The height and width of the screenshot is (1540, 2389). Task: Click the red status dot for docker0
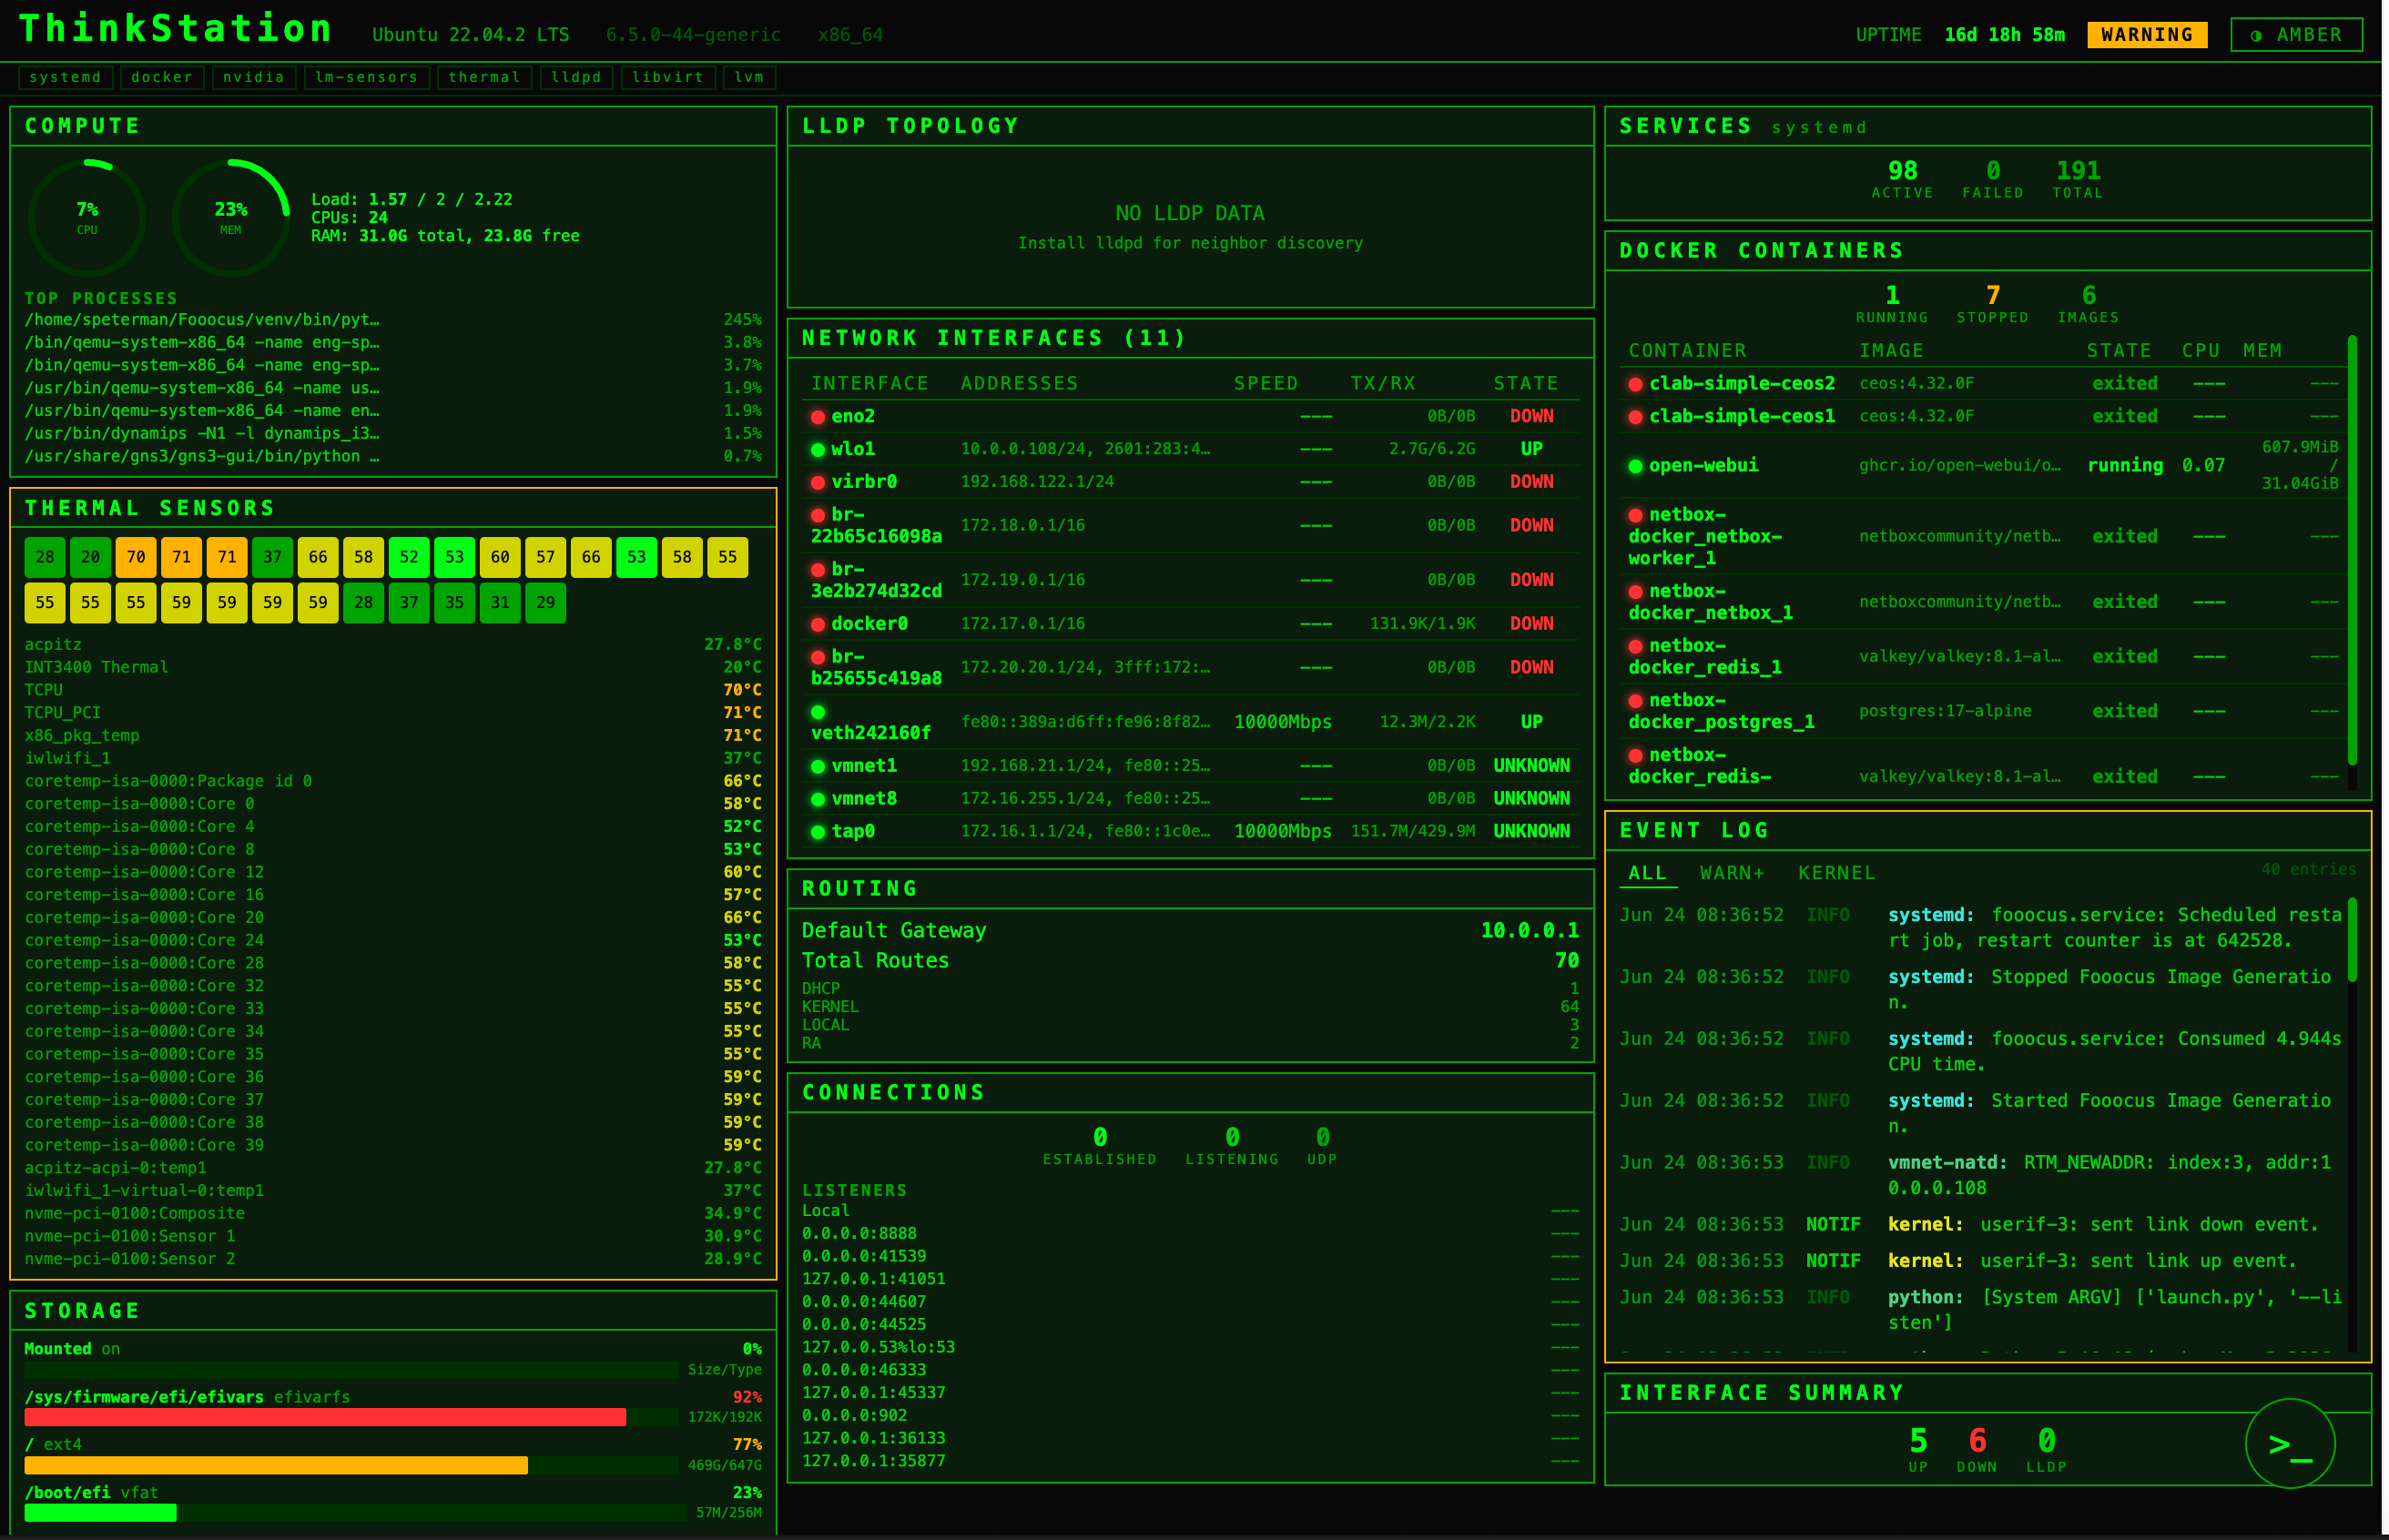(818, 625)
